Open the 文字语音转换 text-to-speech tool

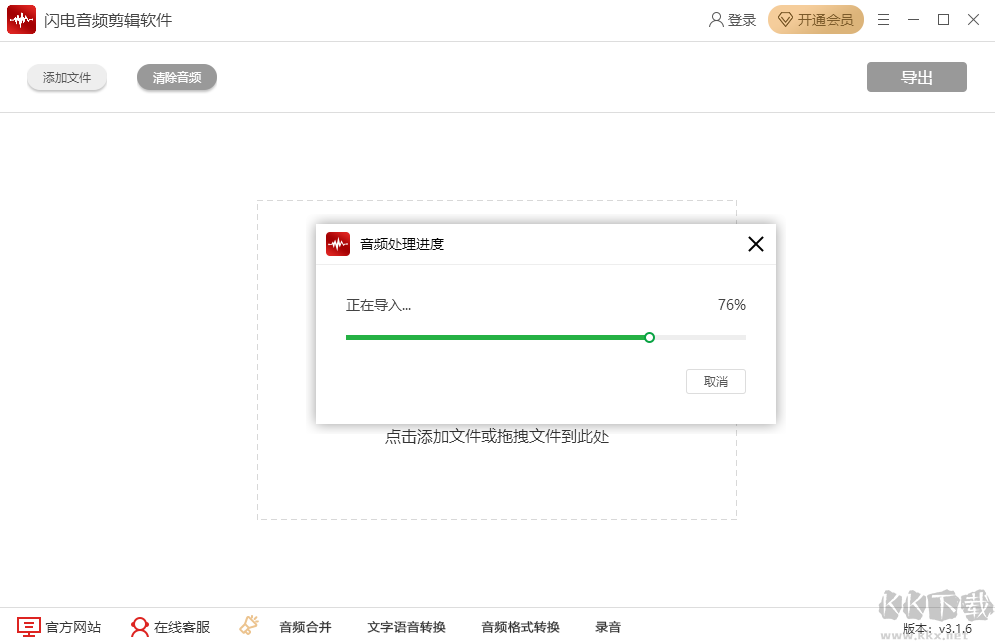pos(409,626)
